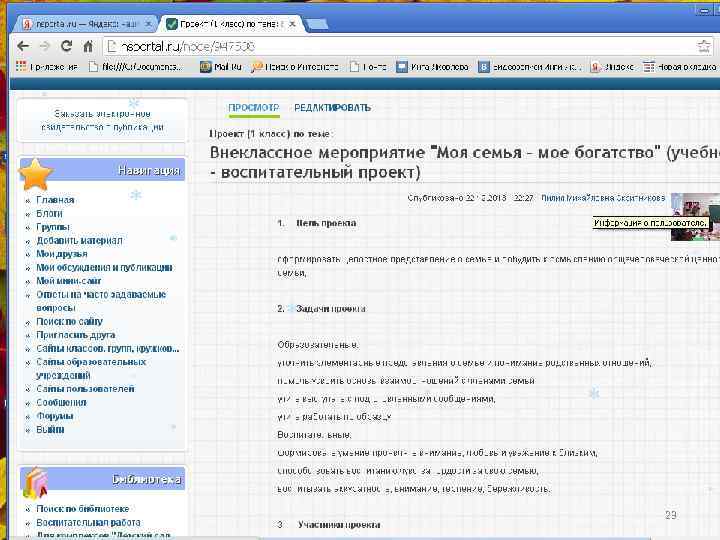This screenshot has height=540, width=720.
Task: Click '2. Задачи проекта' heading
Action: coord(321,309)
